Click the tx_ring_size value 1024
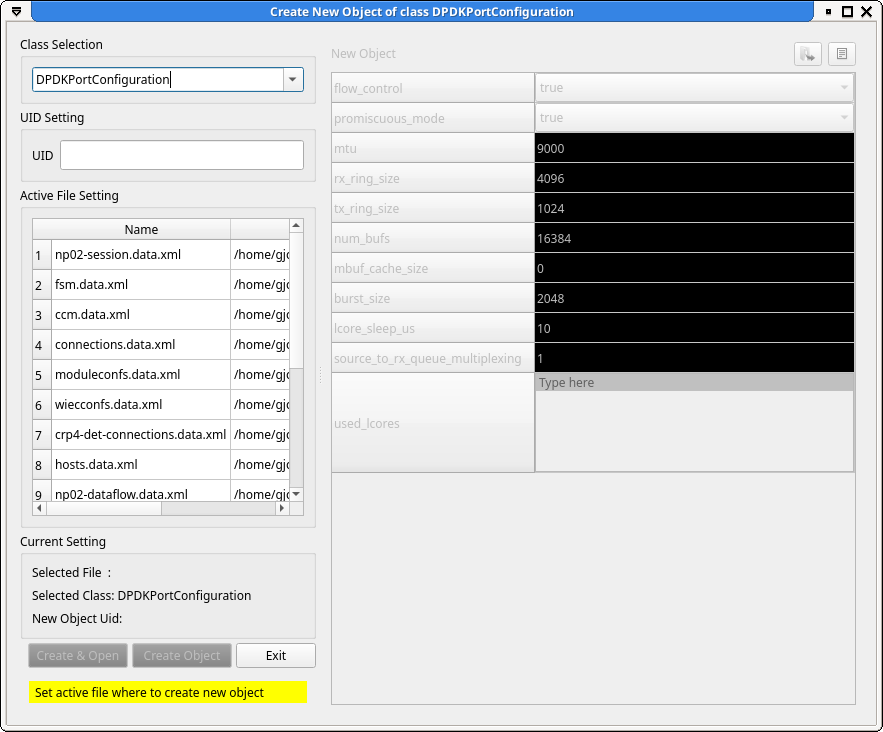This screenshot has width=883, height=732. click(694, 208)
